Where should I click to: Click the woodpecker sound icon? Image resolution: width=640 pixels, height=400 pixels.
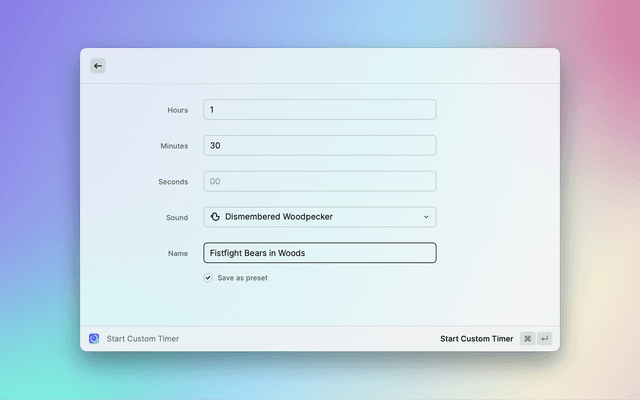pos(215,217)
